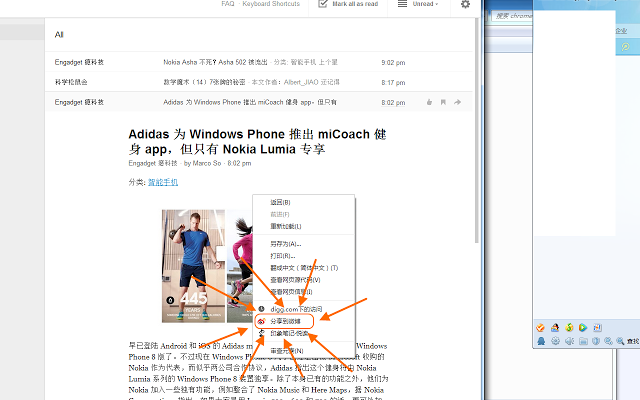Choose 另存为(A) from the context menu

[x=286, y=243]
